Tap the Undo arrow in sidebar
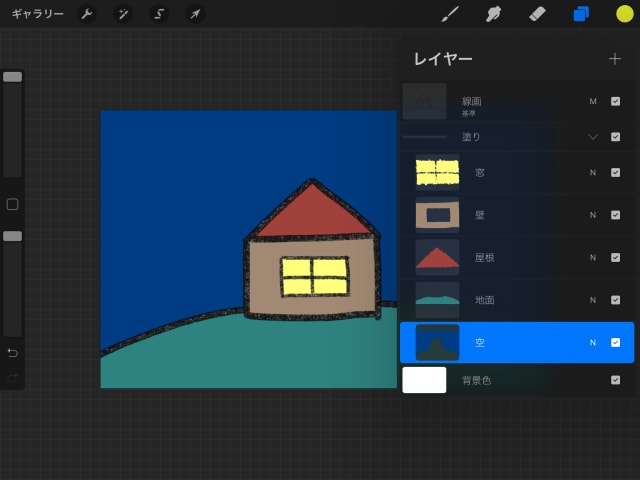 tap(13, 353)
